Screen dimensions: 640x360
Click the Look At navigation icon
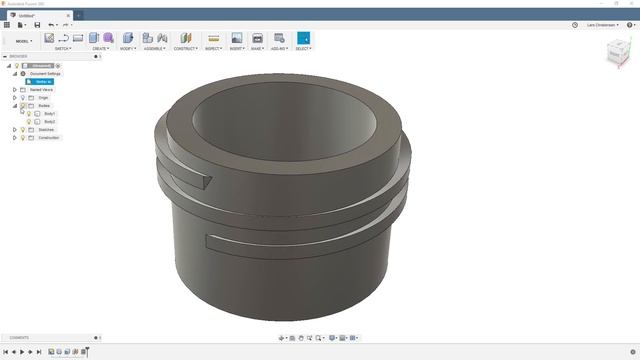pos(292,338)
